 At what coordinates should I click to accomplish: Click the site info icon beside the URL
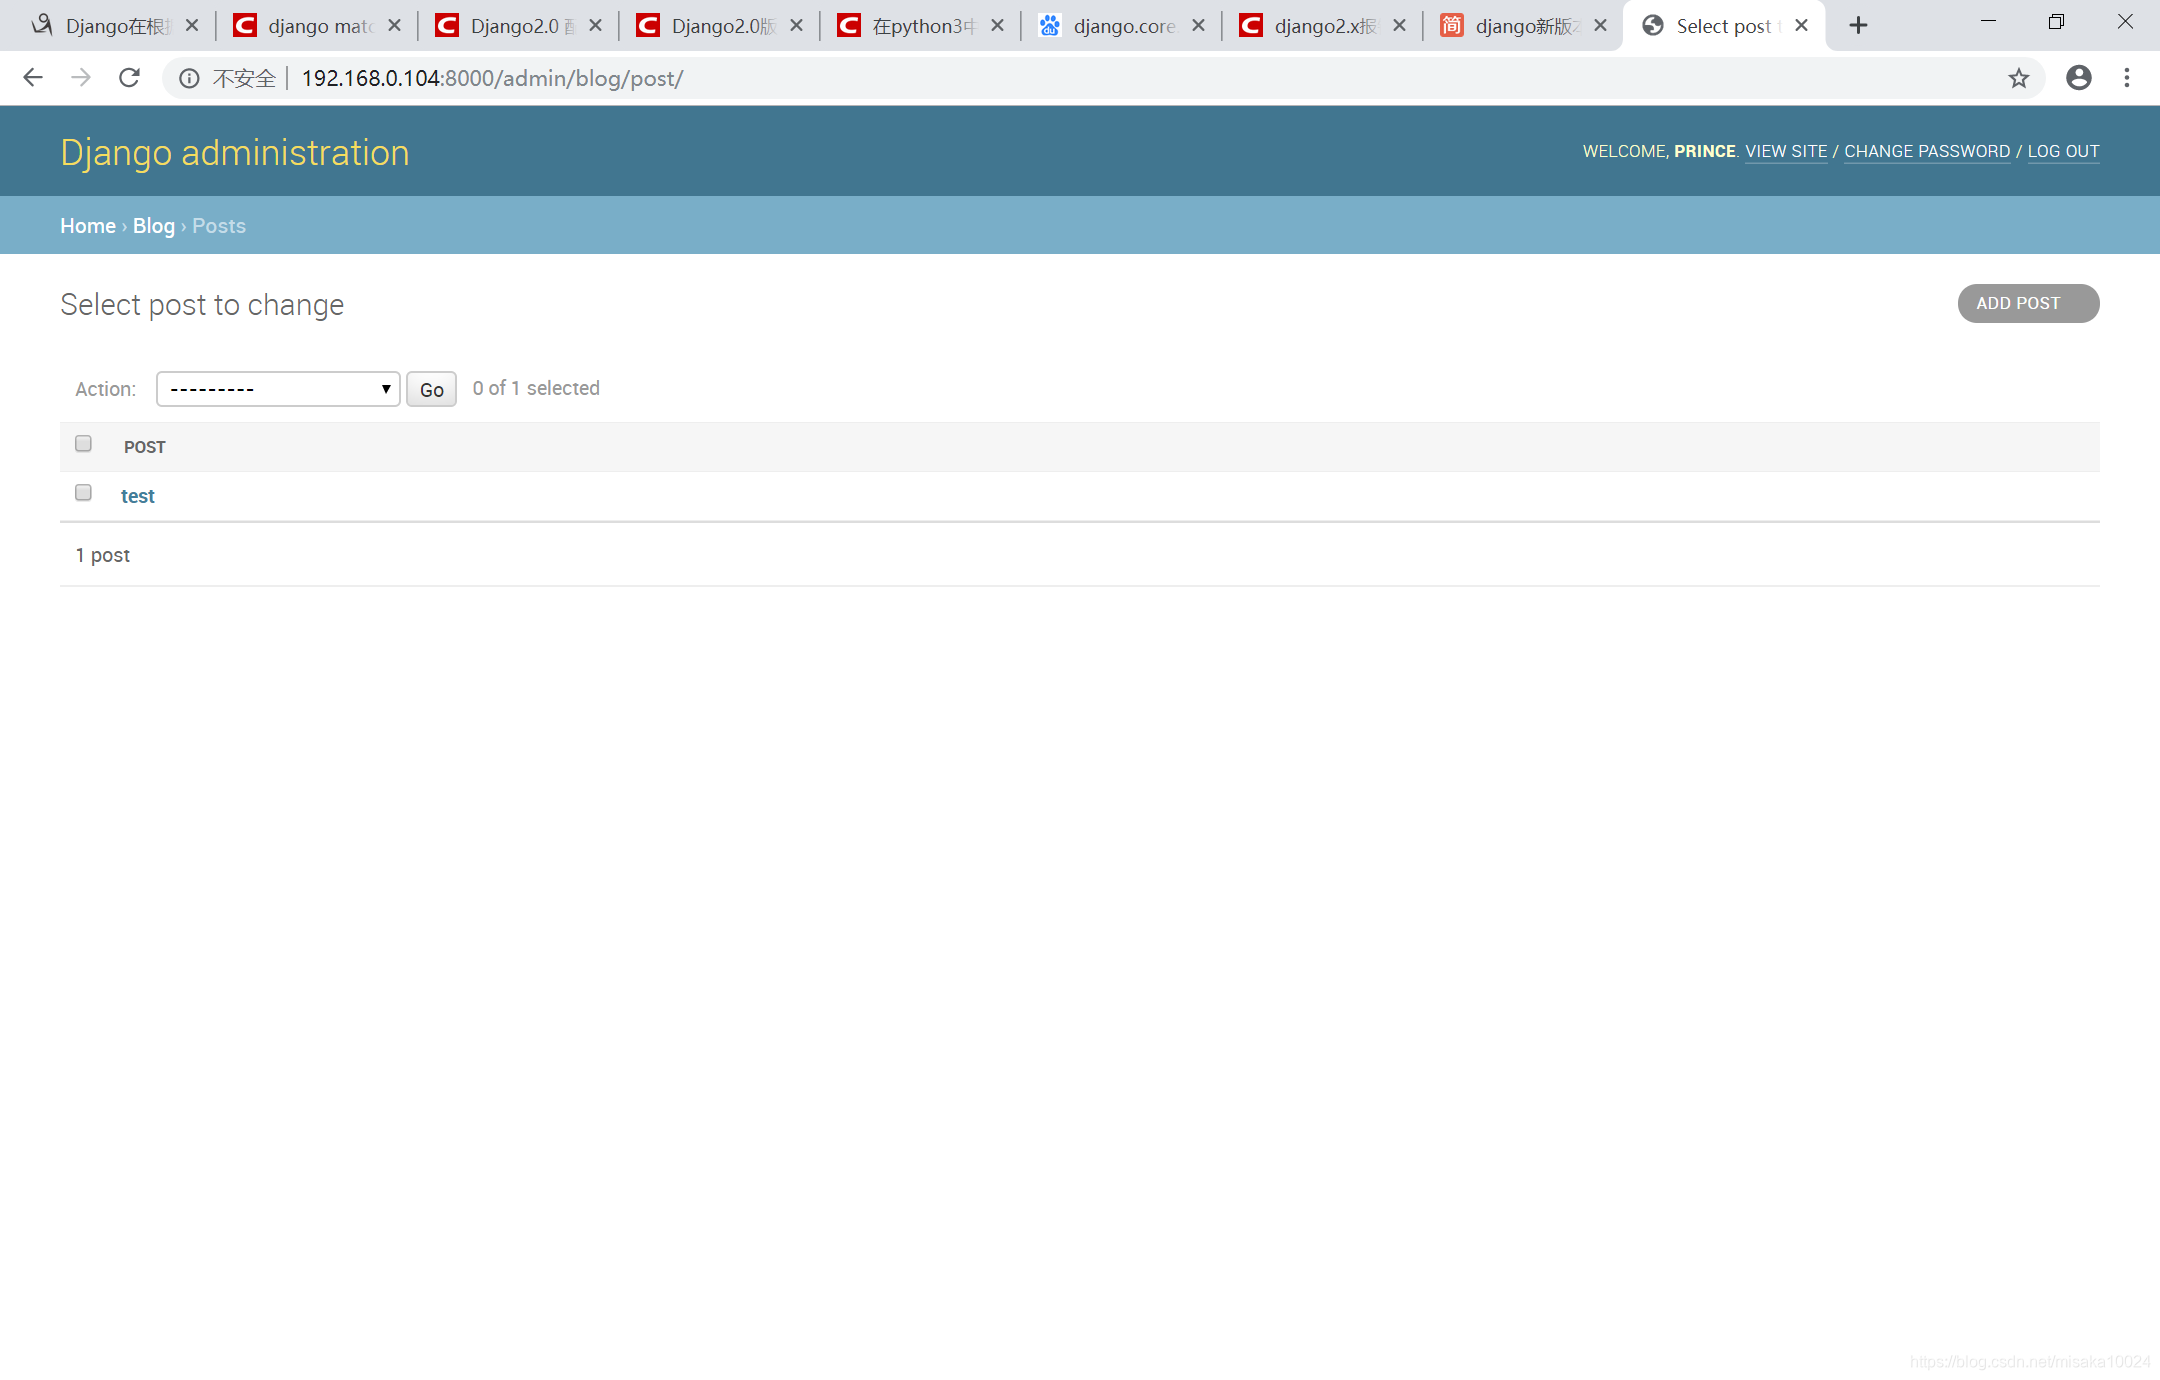(x=189, y=78)
